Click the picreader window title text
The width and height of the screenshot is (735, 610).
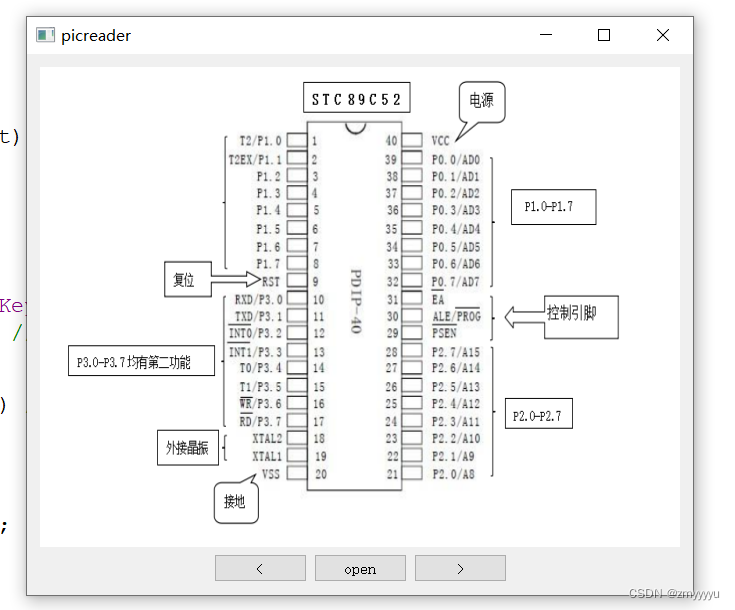click(x=96, y=36)
